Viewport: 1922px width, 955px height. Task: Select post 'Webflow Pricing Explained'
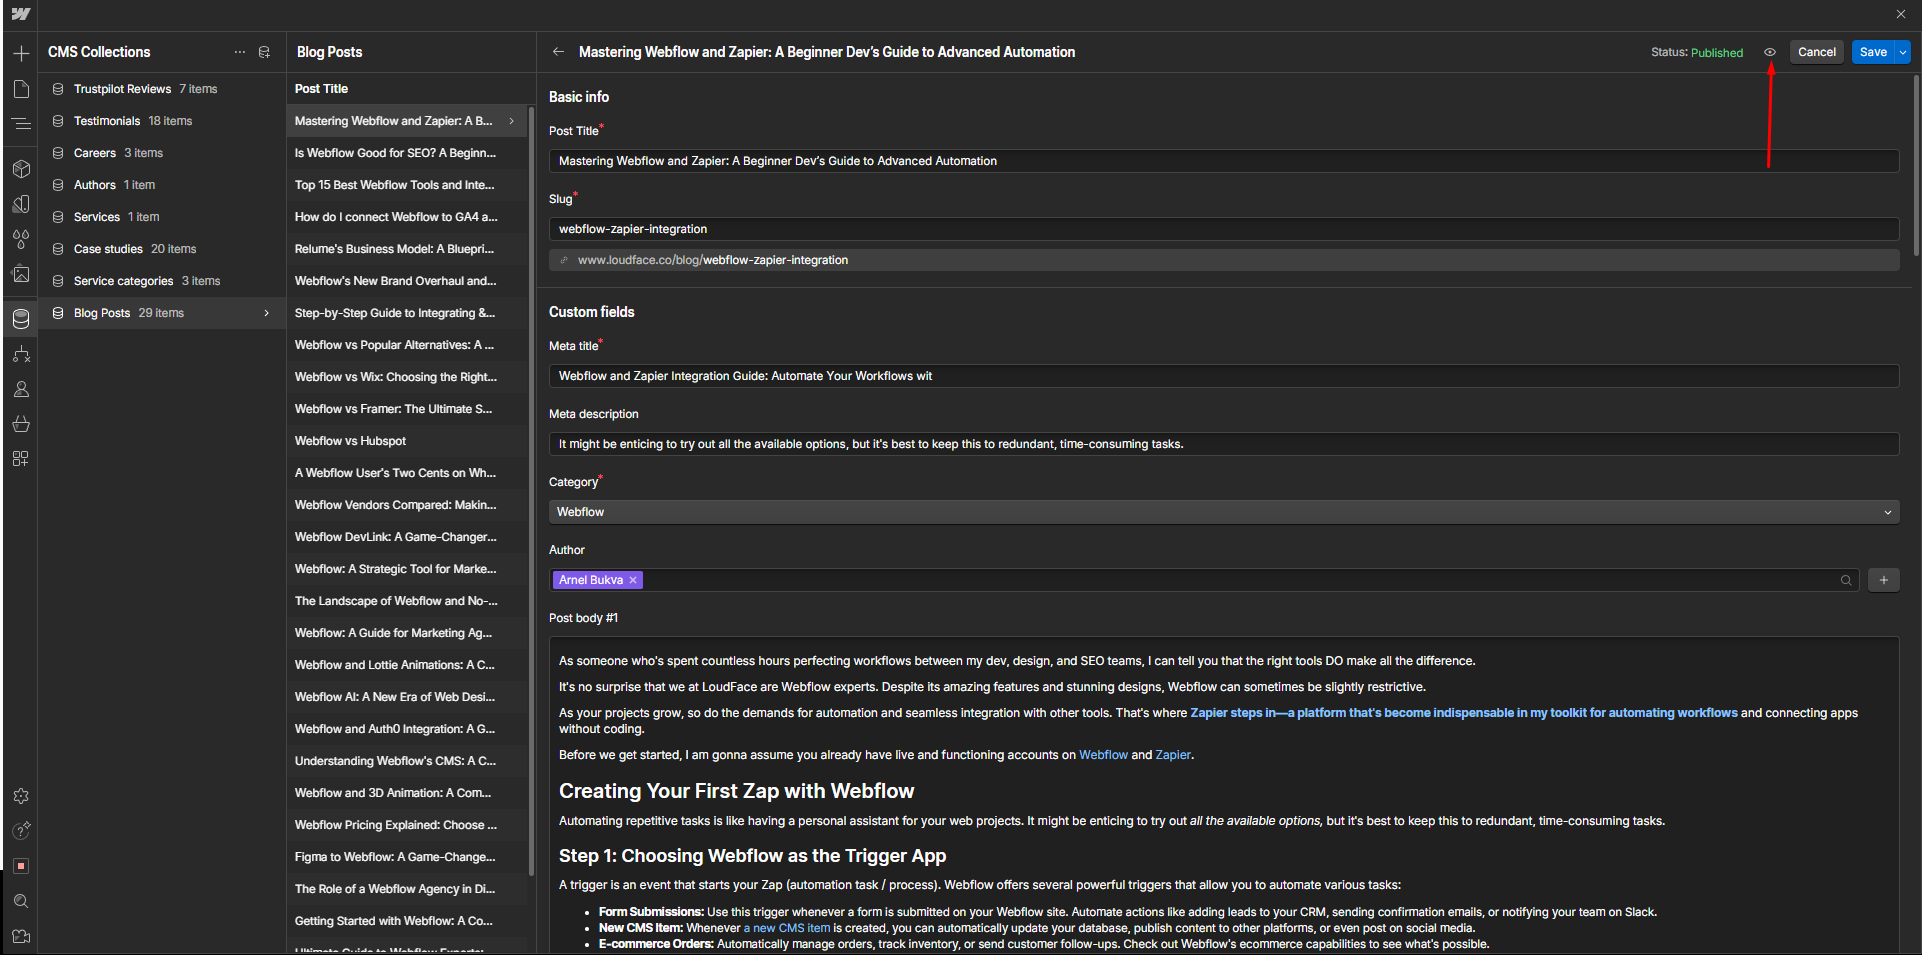[x=407, y=825]
